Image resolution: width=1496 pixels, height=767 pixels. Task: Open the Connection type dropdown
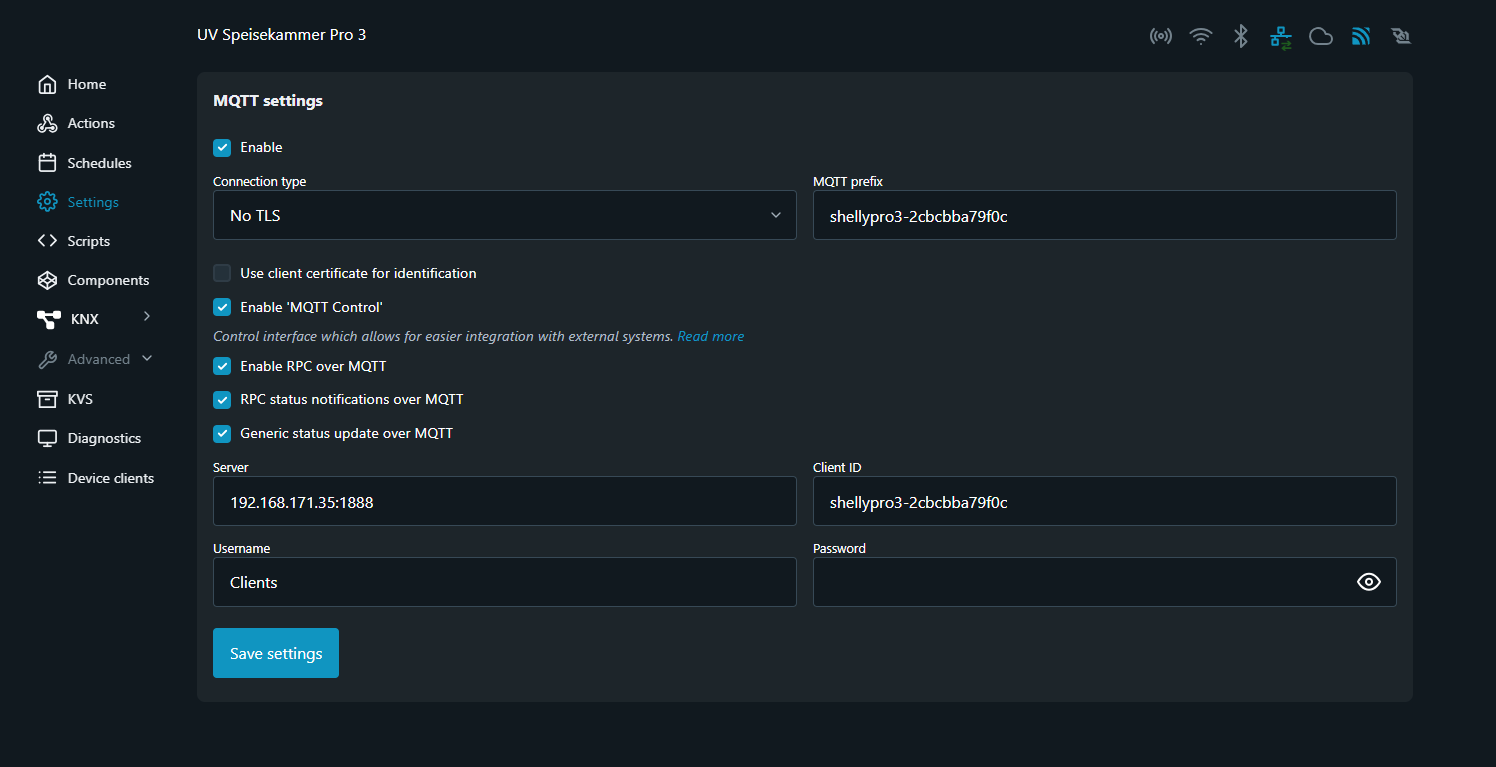point(504,215)
